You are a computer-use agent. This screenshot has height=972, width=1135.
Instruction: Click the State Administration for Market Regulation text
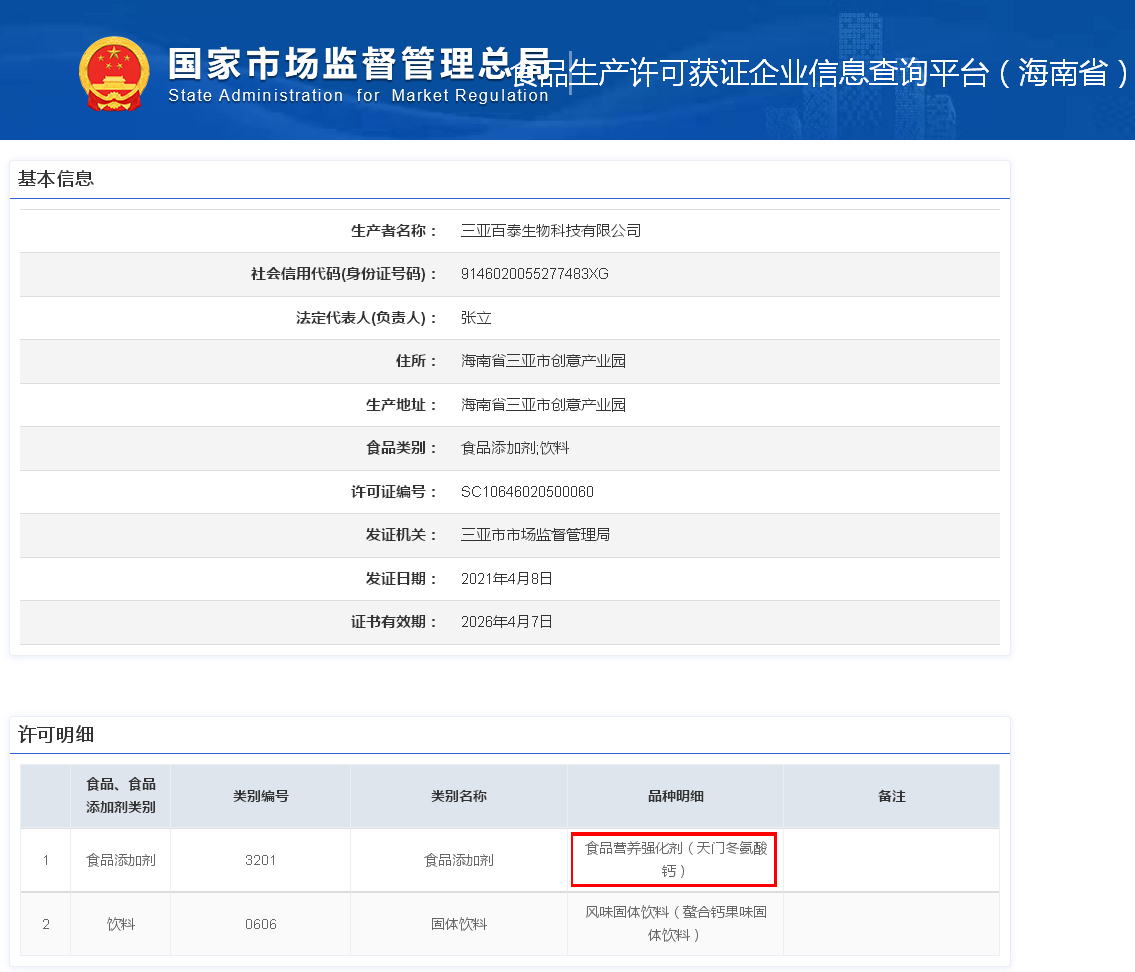(358, 96)
